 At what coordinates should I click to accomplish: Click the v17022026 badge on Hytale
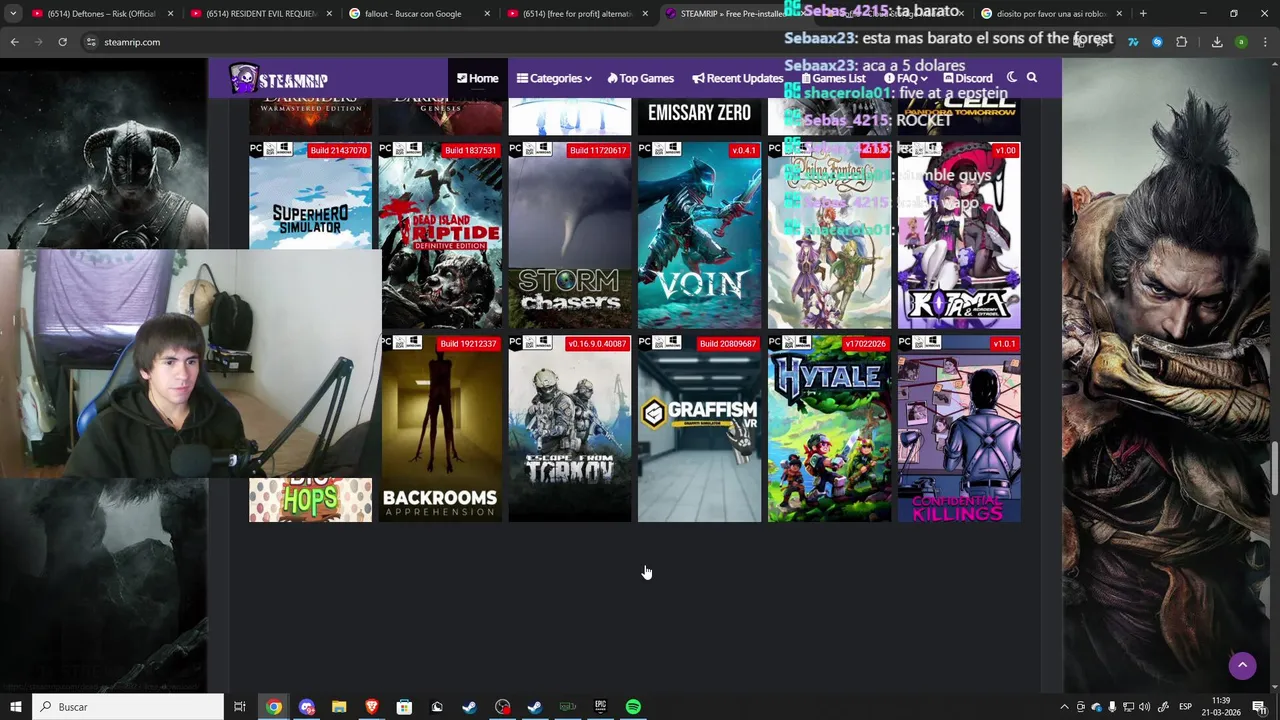pyautogui.click(x=865, y=344)
